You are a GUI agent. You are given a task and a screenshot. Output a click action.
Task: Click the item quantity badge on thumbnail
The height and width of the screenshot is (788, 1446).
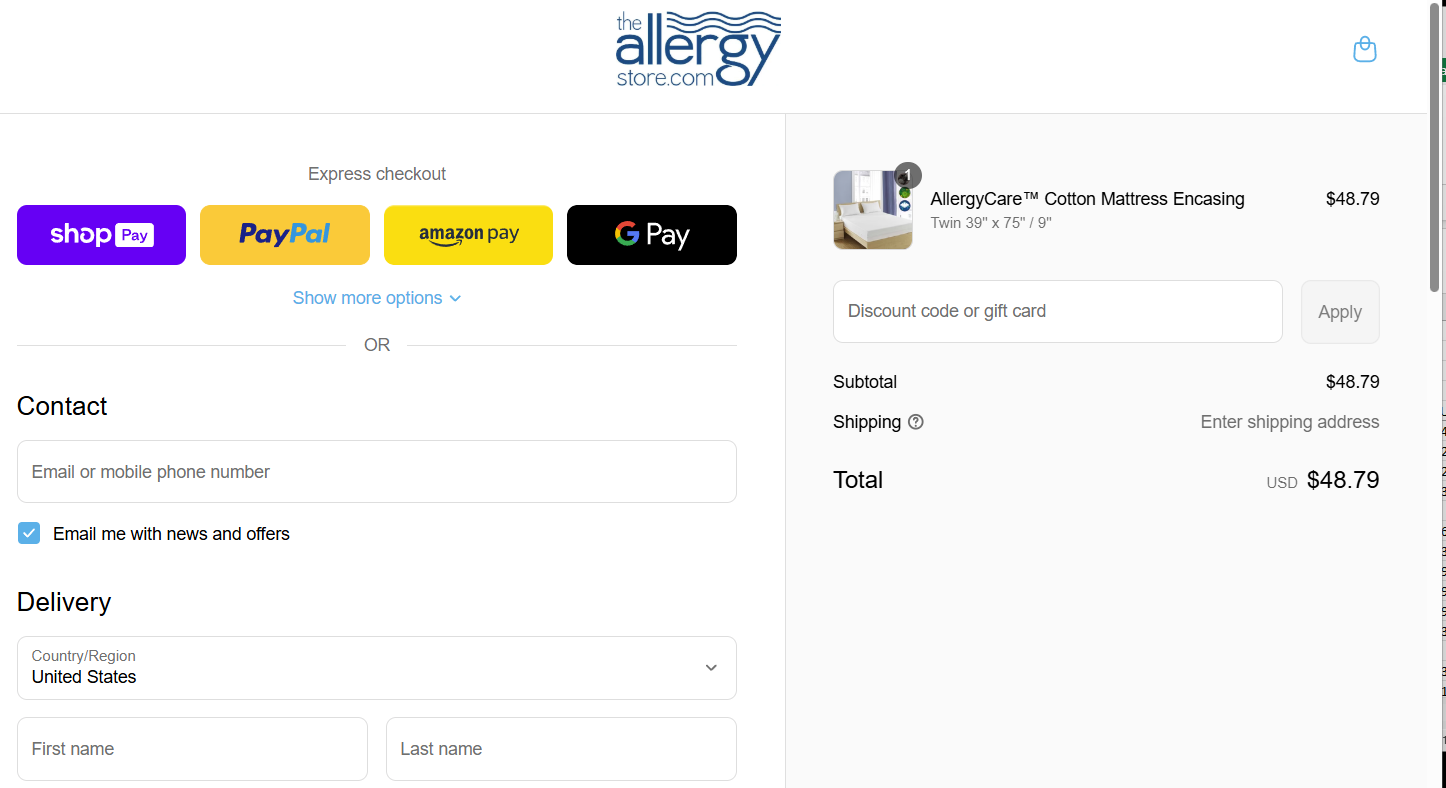pyautogui.click(x=908, y=176)
